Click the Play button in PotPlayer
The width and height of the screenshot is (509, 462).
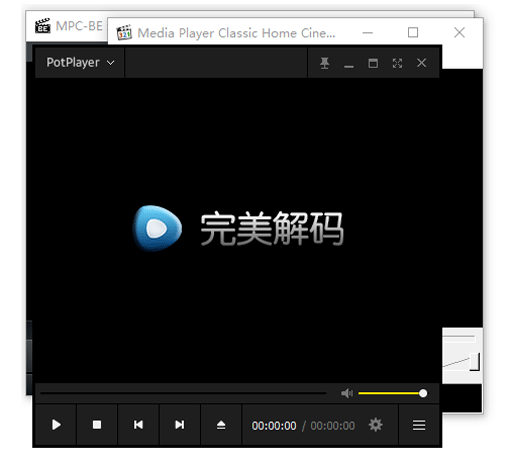pyautogui.click(x=56, y=425)
